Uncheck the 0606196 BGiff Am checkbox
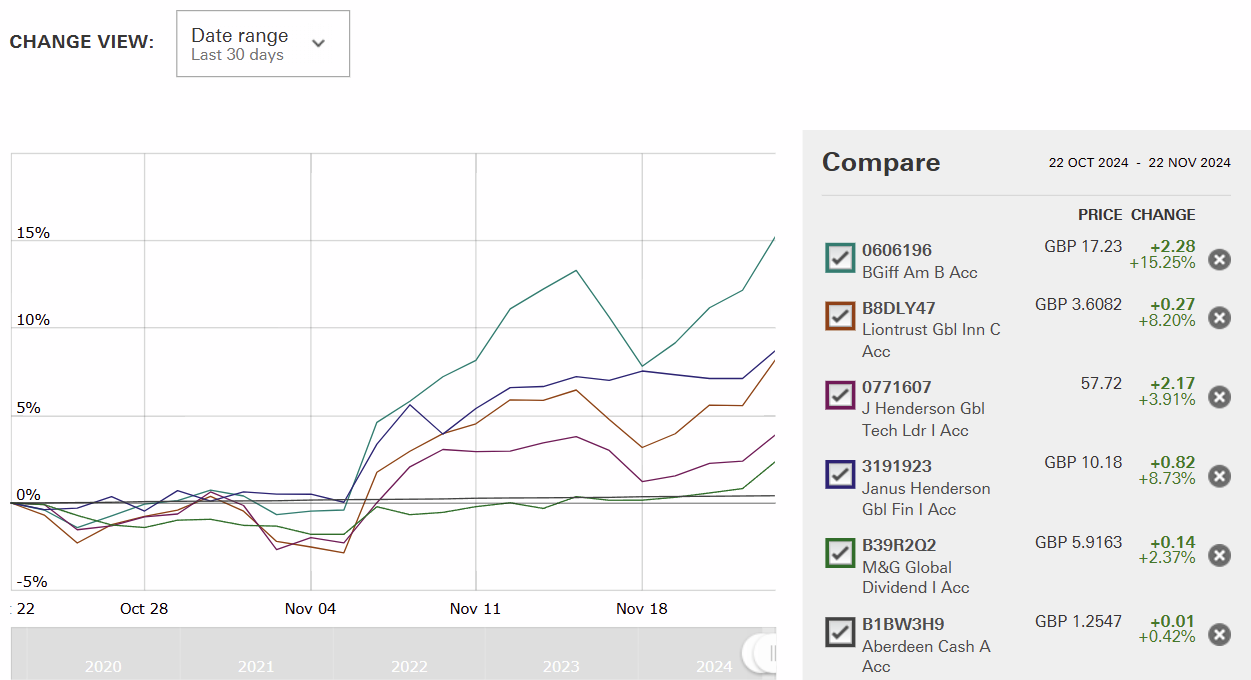The height and width of the screenshot is (680, 1251). pos(840,257)
